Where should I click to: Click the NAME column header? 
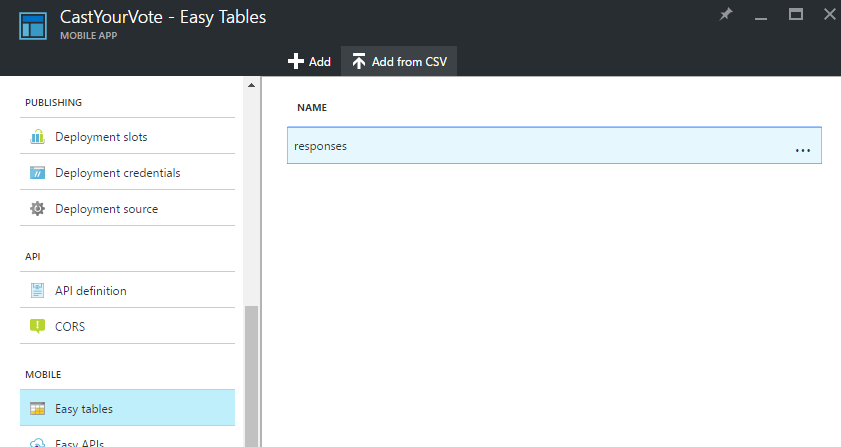(x=312, y=107)
